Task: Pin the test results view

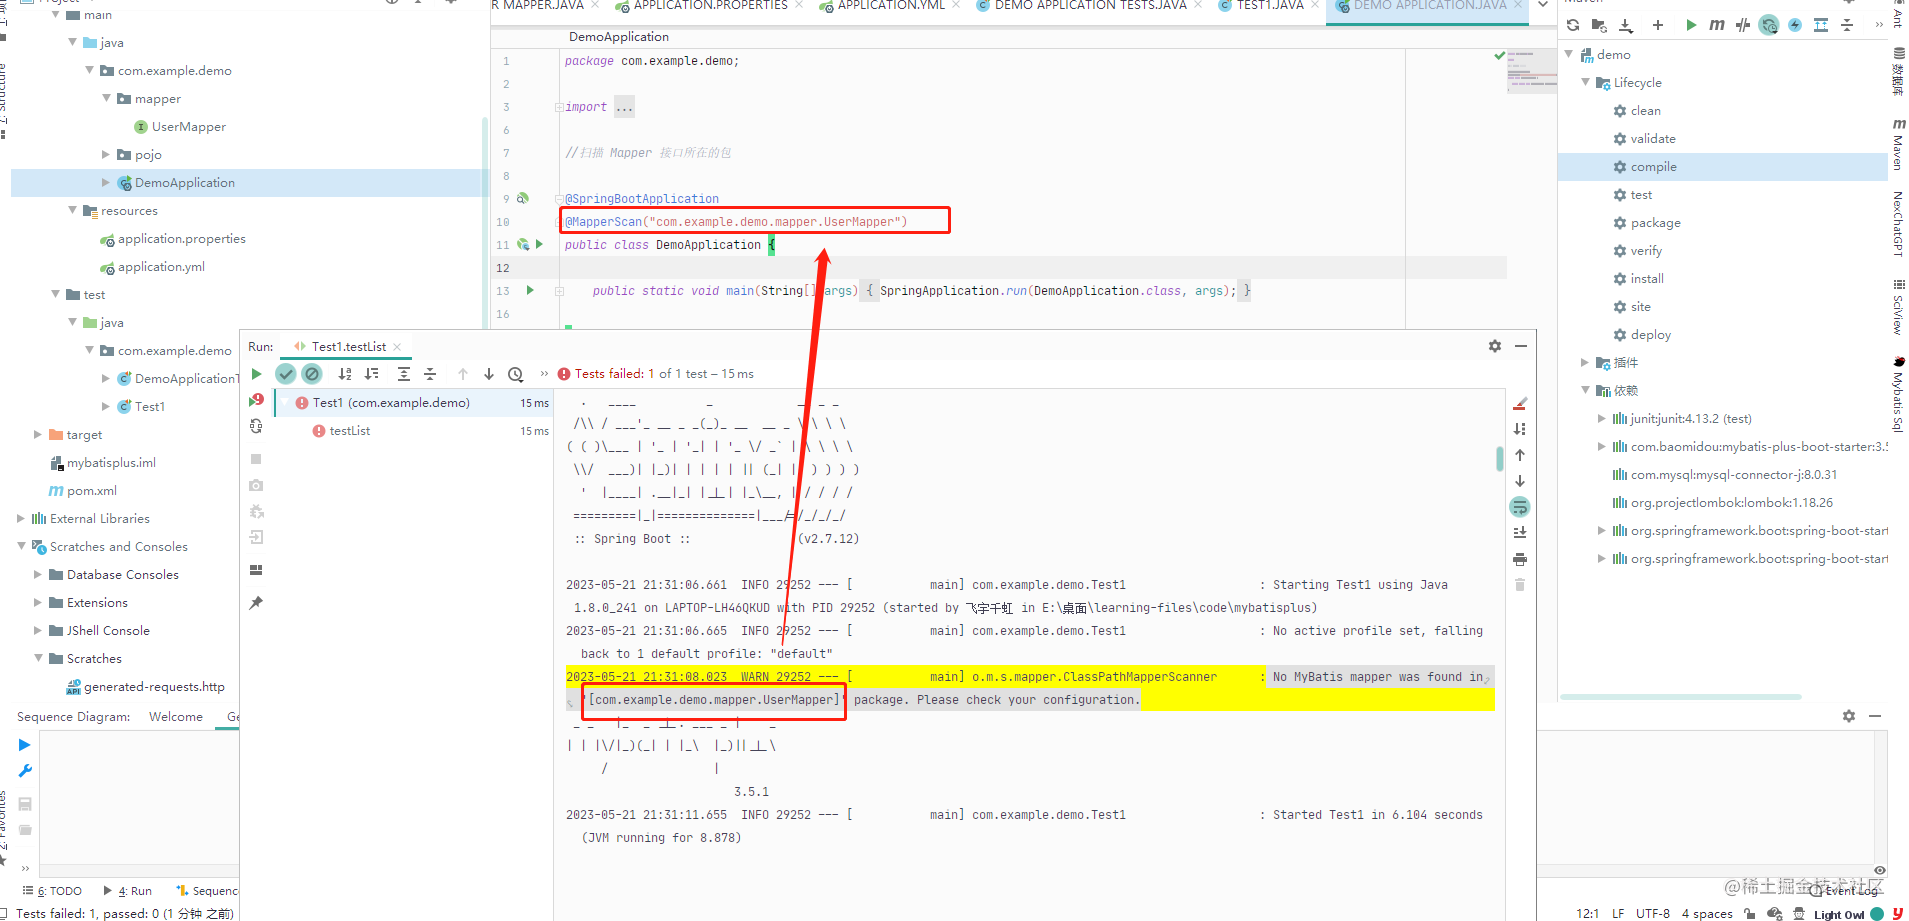Action: point(256,602)
